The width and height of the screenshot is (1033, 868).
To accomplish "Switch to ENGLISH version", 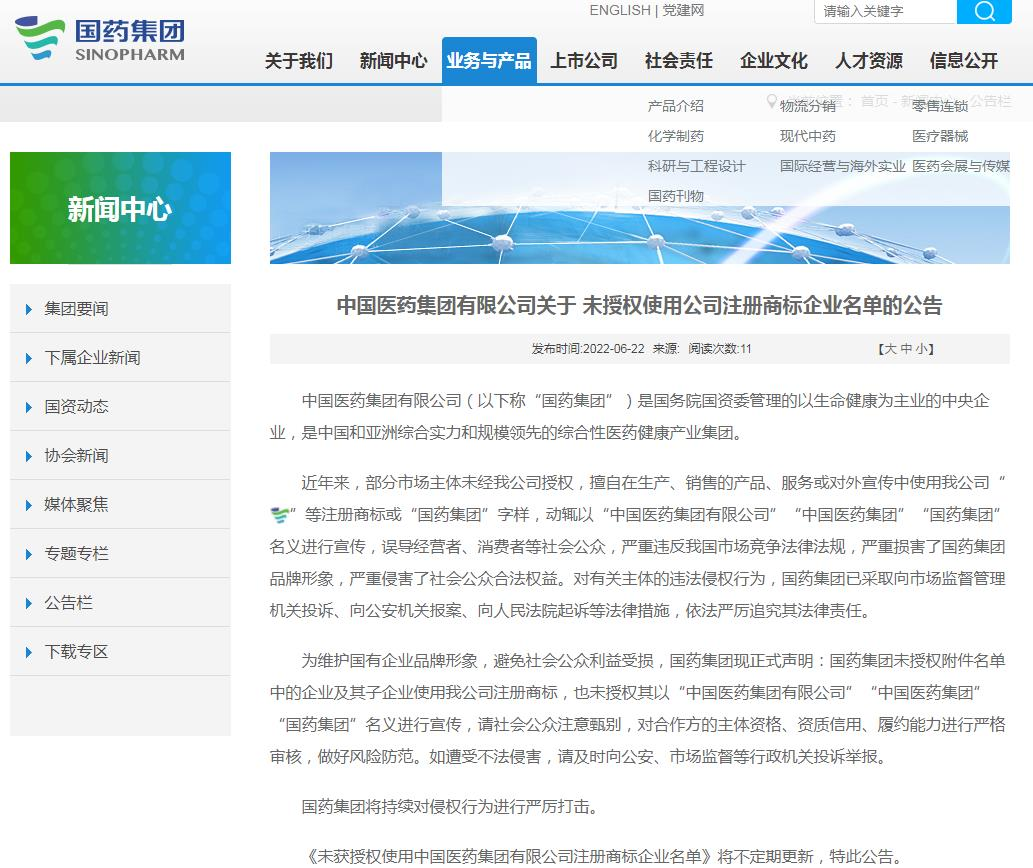I will (620, 11).
